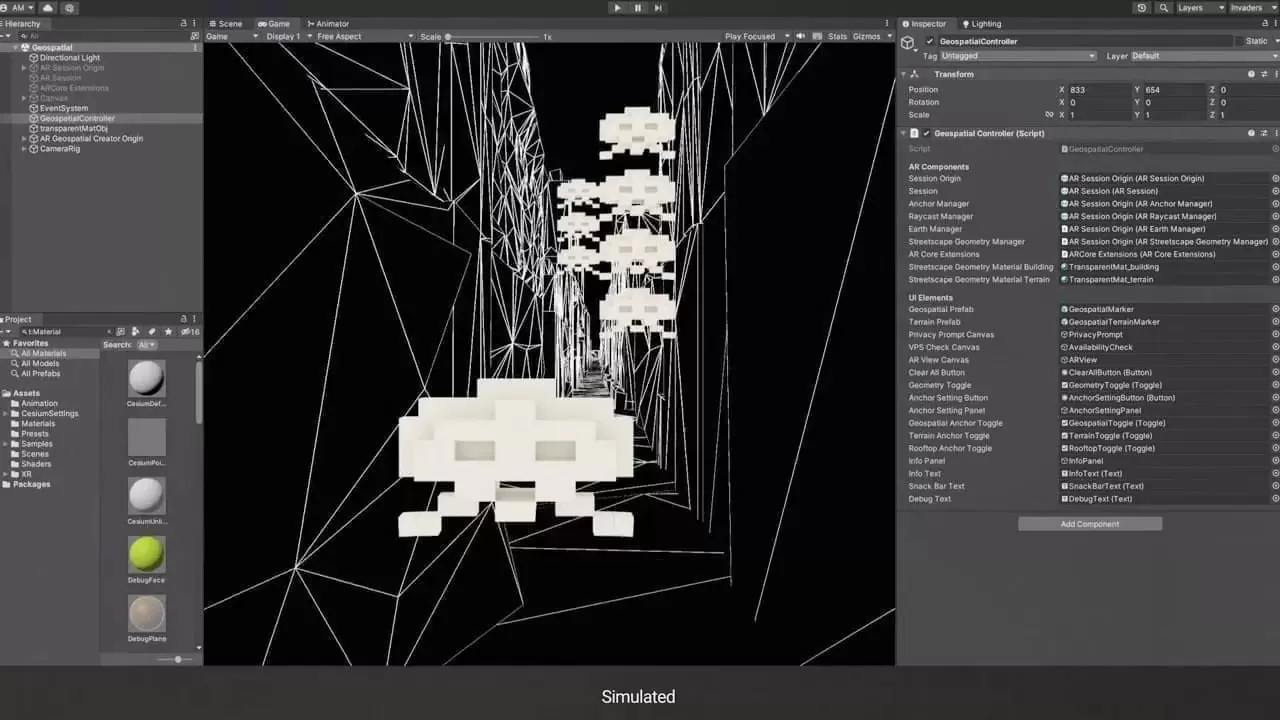Viewport: 1280px width, 720px height.
Task: Switch to the Scene tab
Action: pos(226,23)
